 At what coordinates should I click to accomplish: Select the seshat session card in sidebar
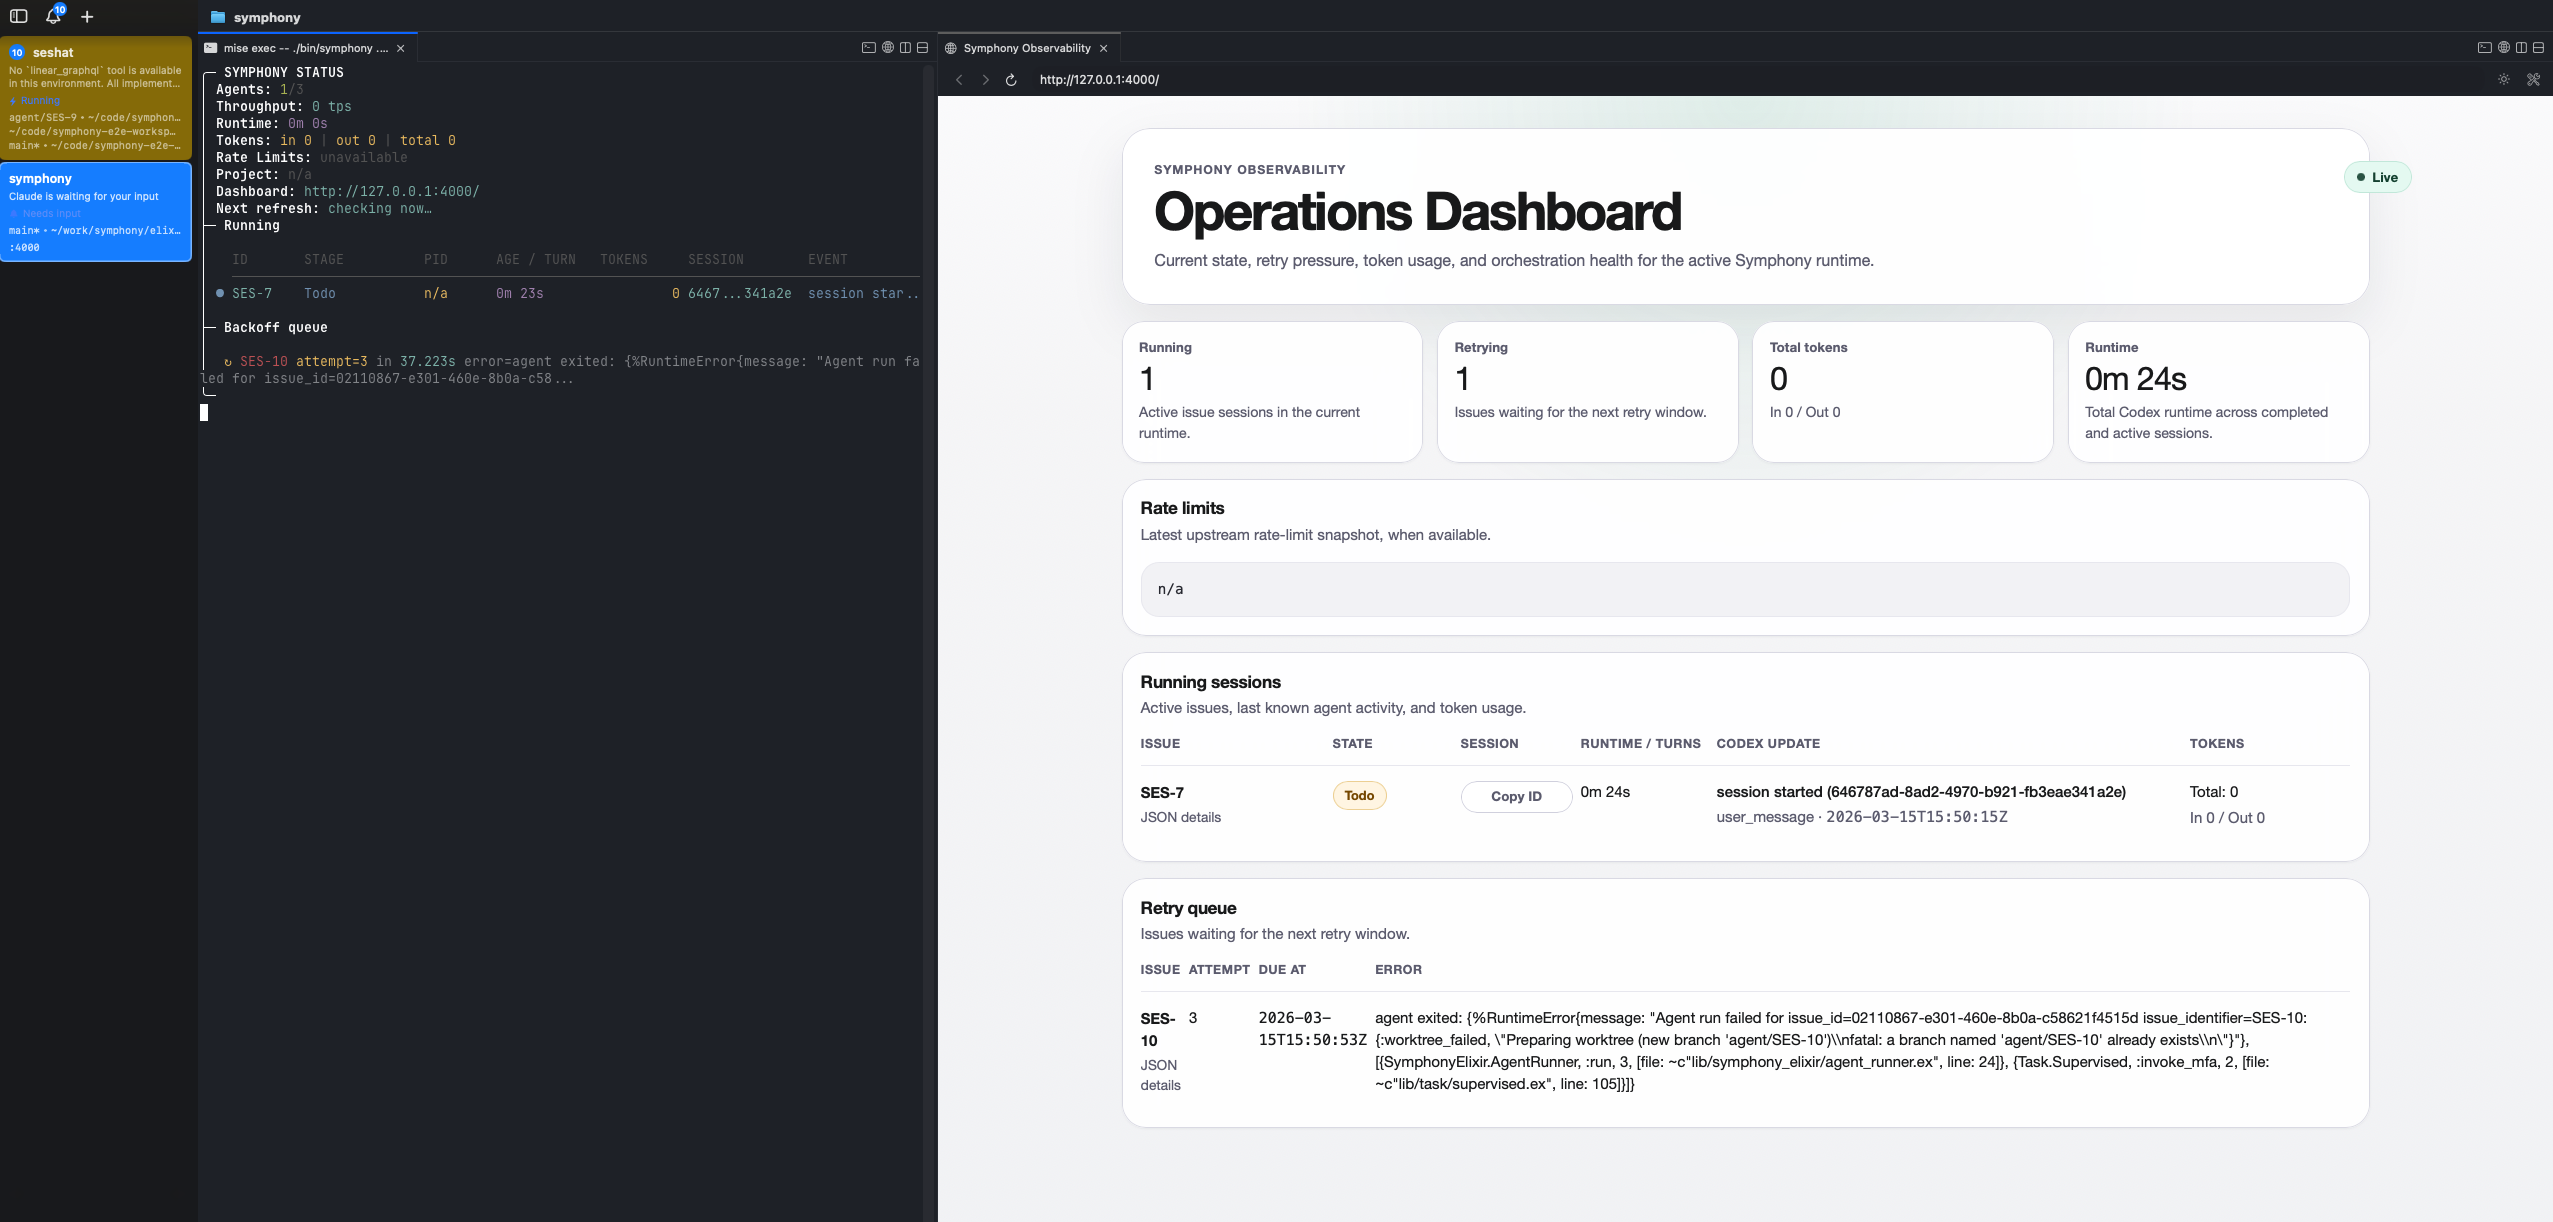coord(96,97)
